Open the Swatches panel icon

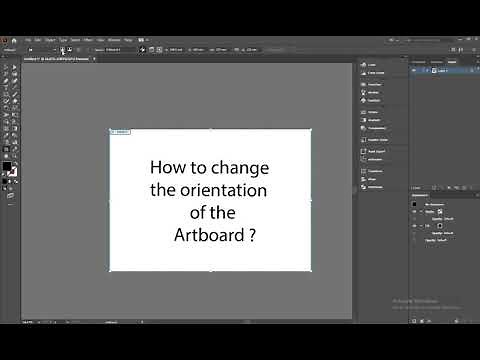point(364,84)
